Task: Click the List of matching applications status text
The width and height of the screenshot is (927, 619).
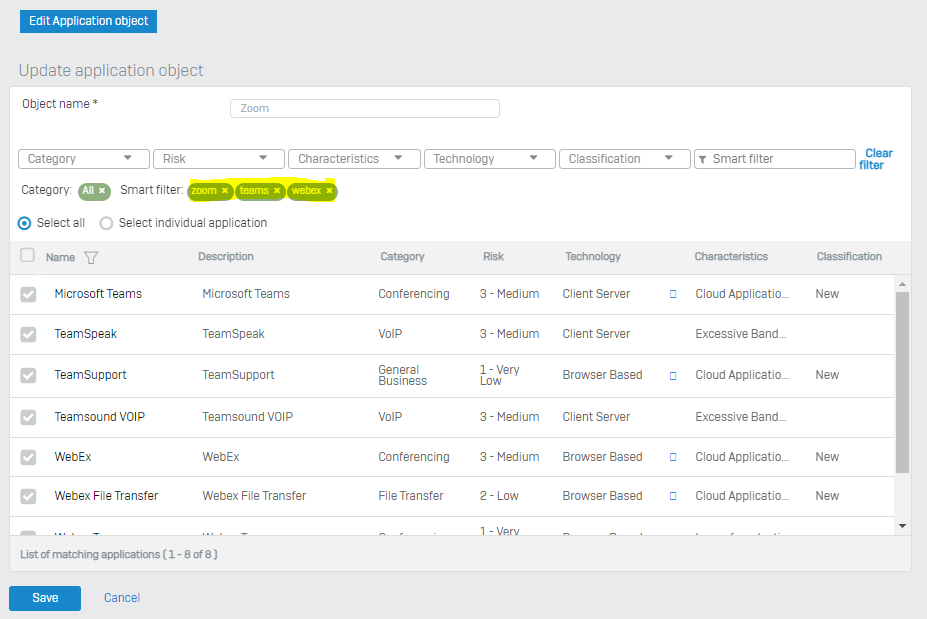Action: tap(119, 555)
